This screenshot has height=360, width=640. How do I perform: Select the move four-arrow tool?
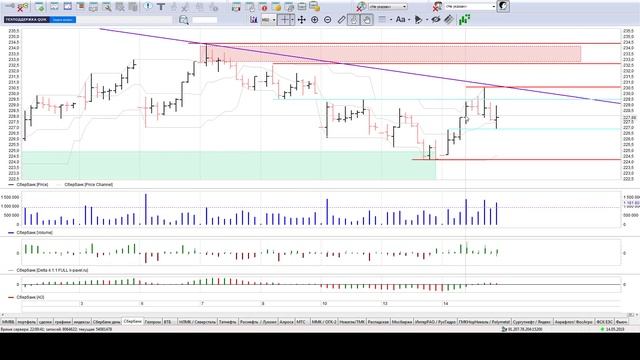click(x=302, y=20)
